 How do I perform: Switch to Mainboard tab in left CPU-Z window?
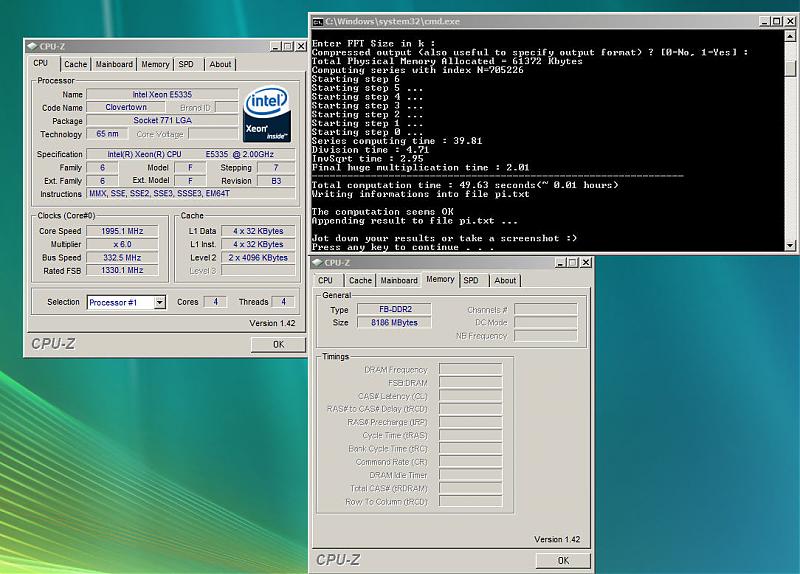114,64
